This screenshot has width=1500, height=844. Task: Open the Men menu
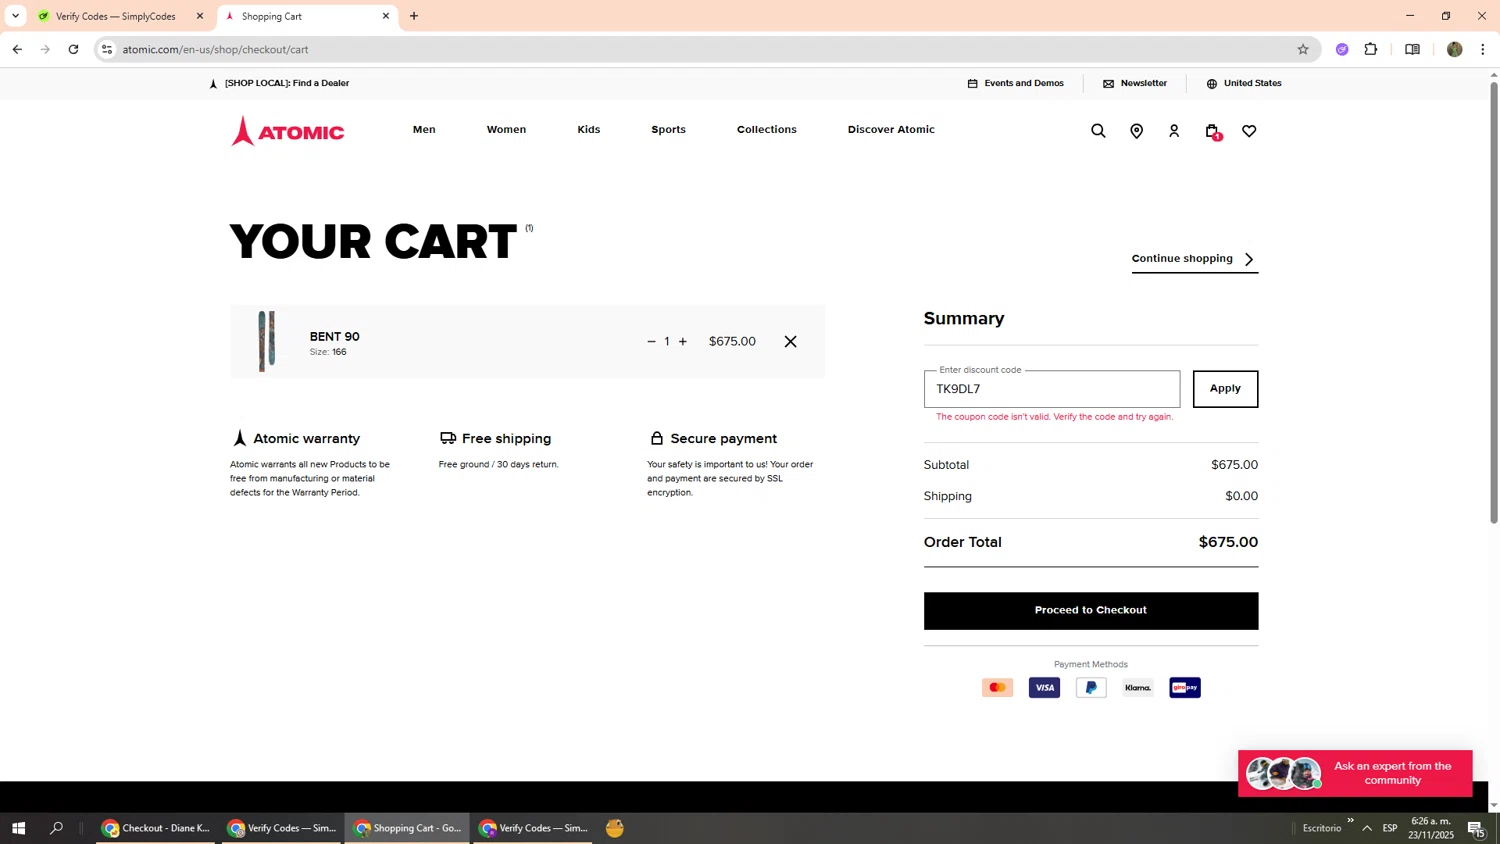pos(424,130)
